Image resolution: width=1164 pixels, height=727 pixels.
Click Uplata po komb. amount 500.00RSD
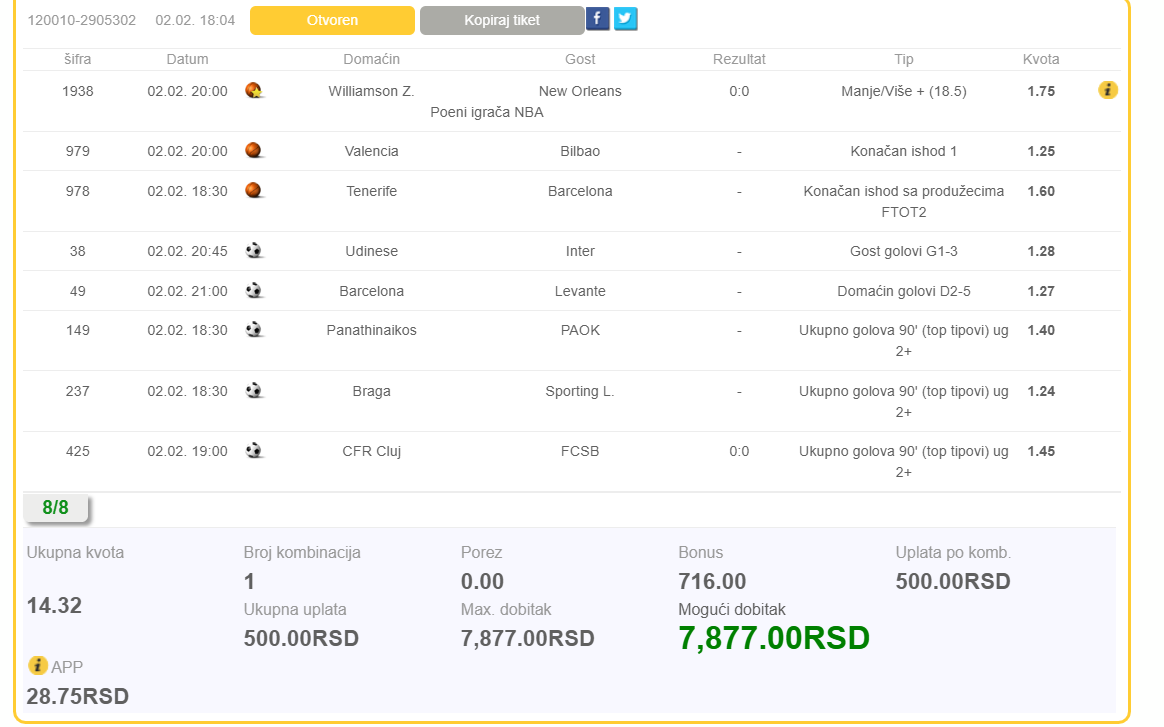(953, 581)
